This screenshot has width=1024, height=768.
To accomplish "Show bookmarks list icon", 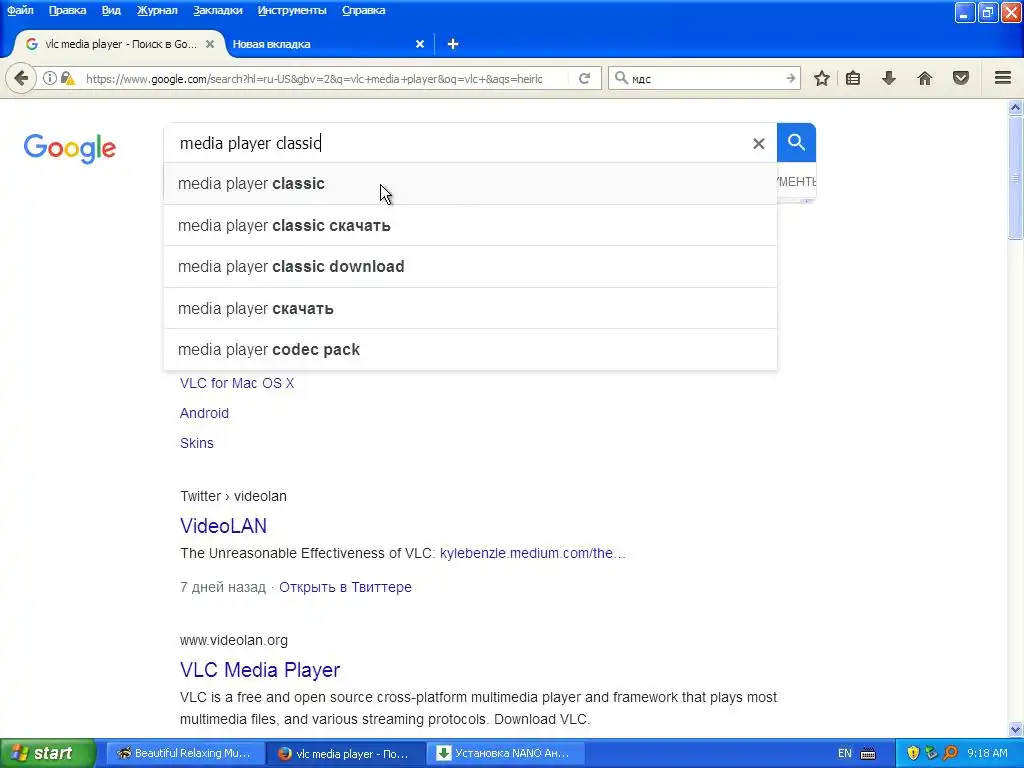I will click(853, 78).
